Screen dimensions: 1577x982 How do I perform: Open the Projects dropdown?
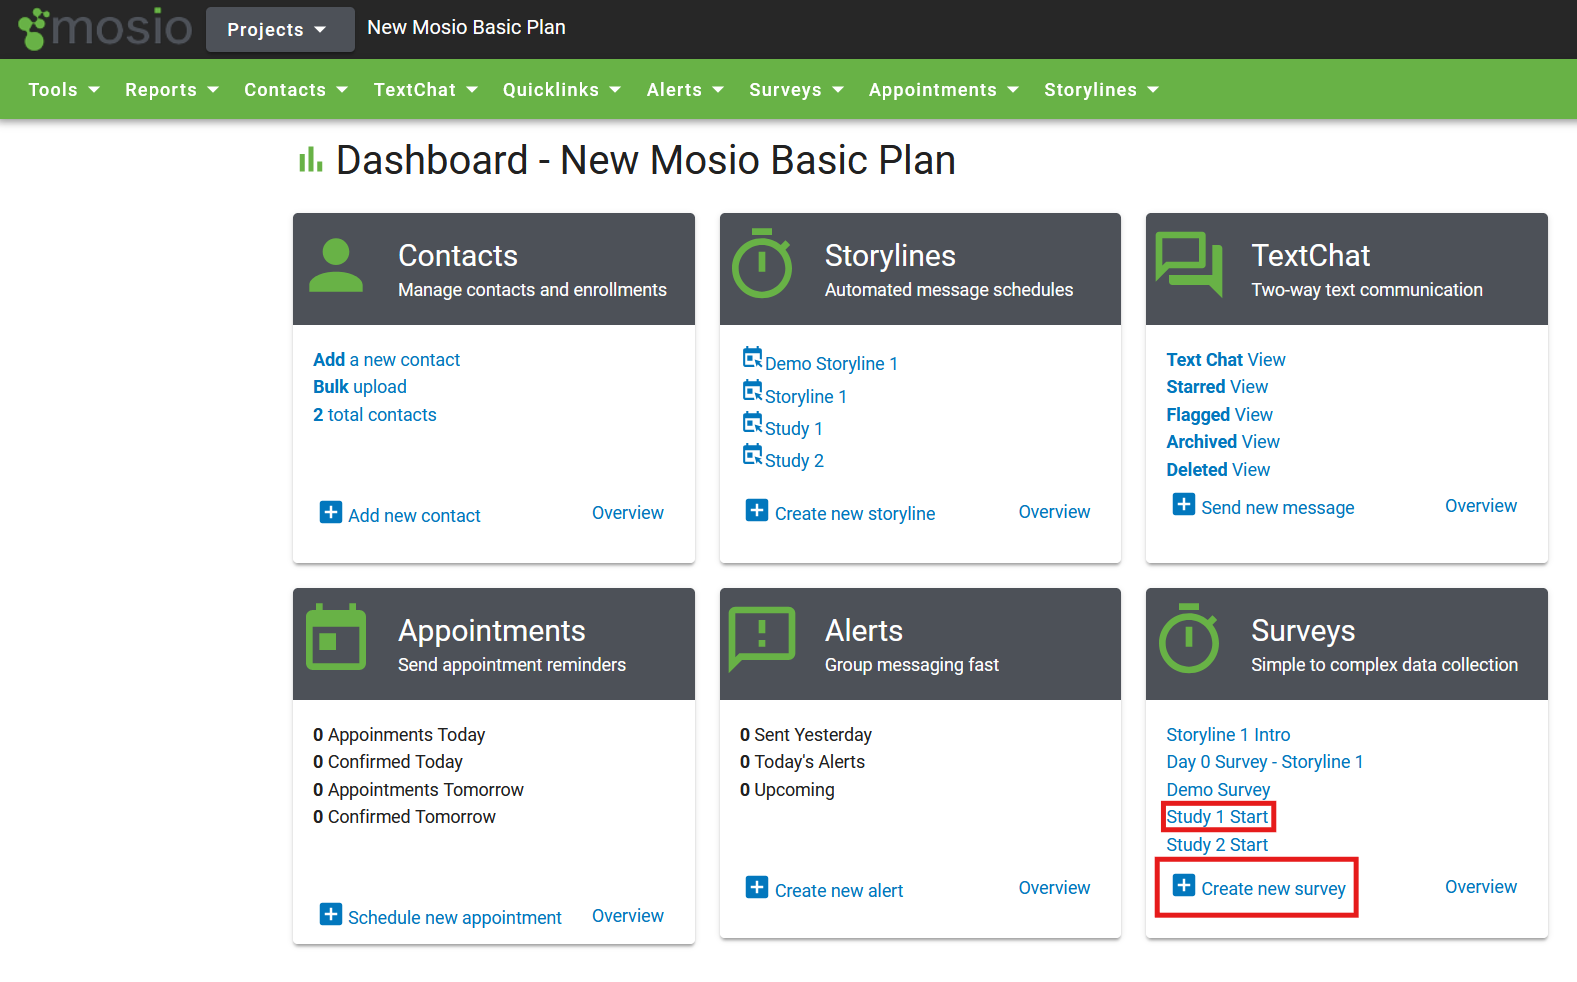(280, 29)
